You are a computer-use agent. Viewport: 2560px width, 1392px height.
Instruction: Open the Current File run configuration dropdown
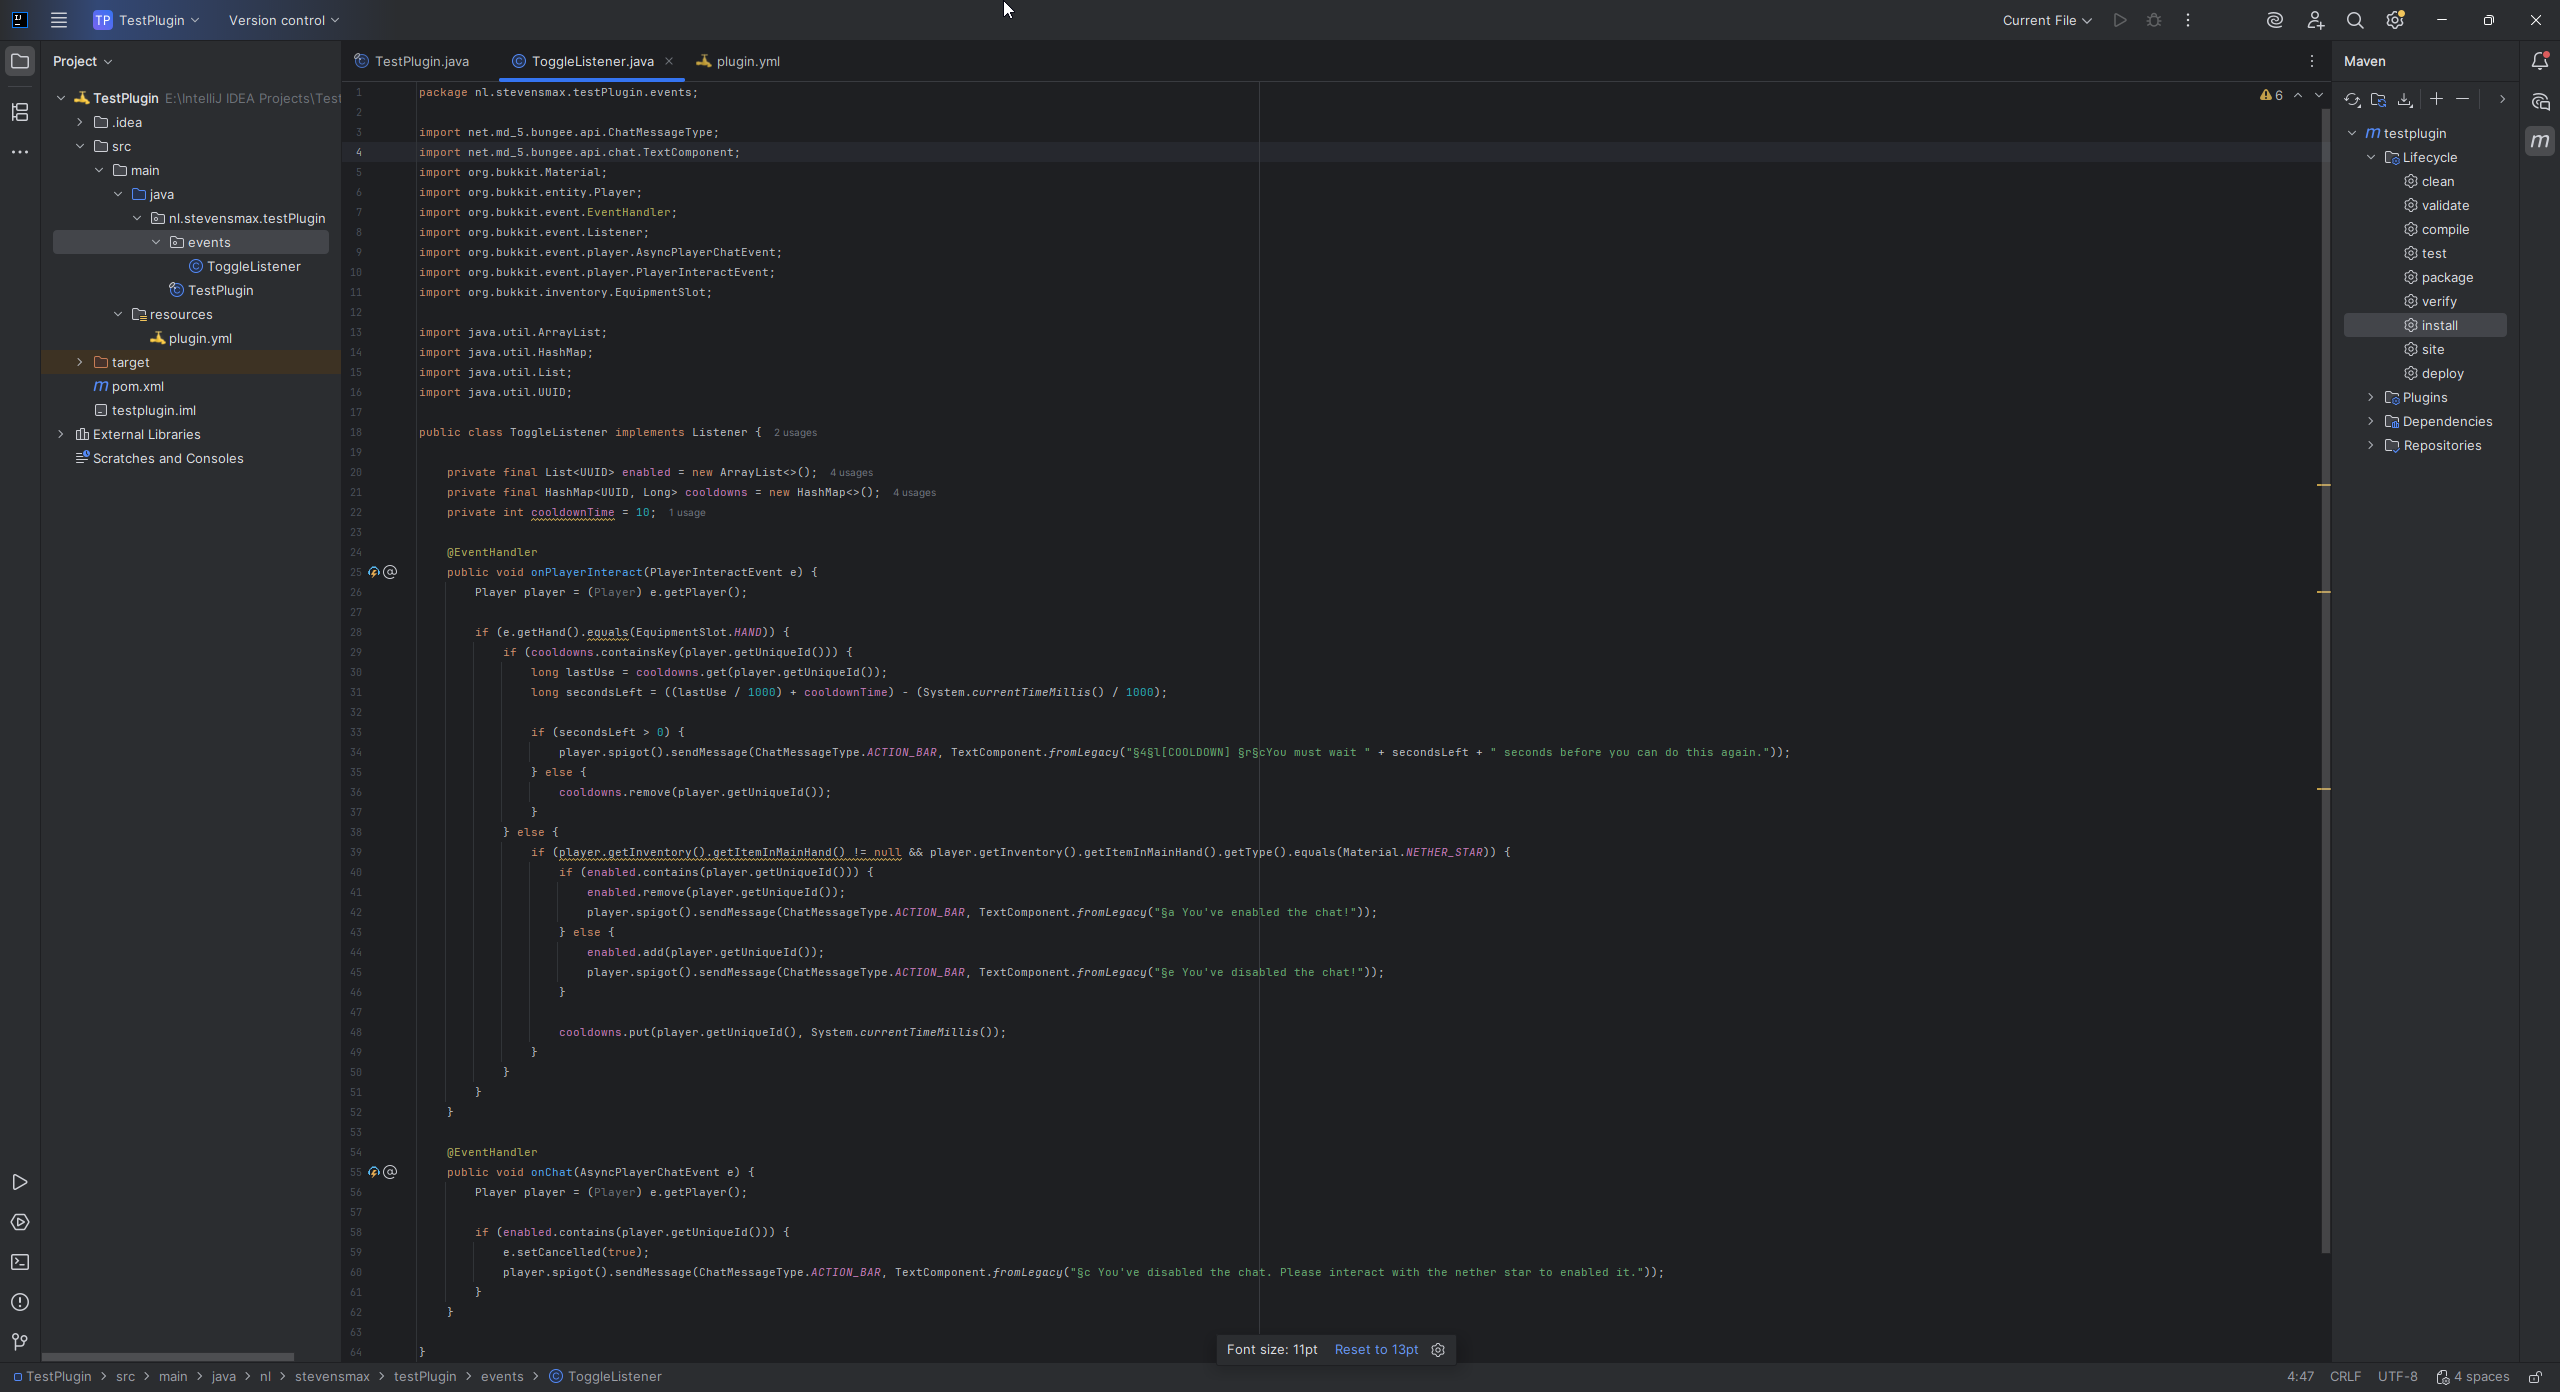coord(2046,20)
